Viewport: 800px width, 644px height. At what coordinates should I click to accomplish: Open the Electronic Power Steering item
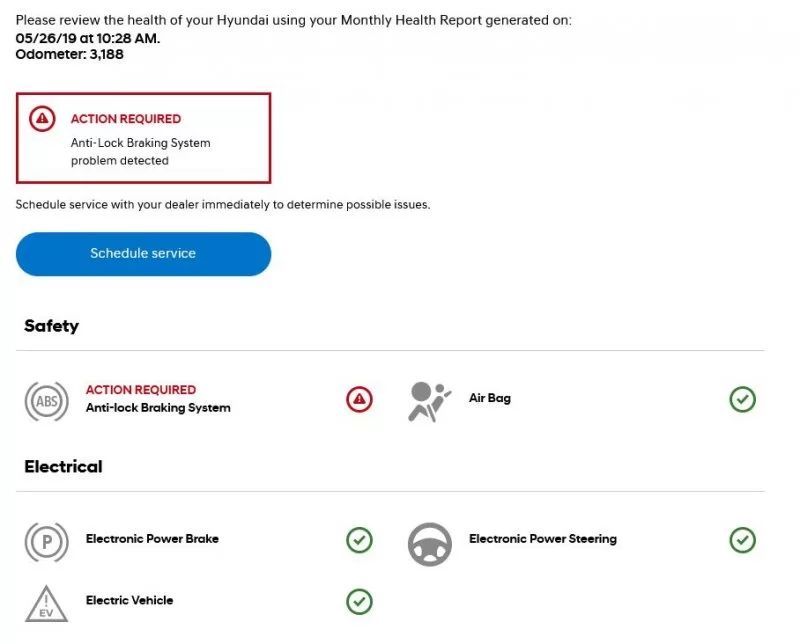coord(543,539)
